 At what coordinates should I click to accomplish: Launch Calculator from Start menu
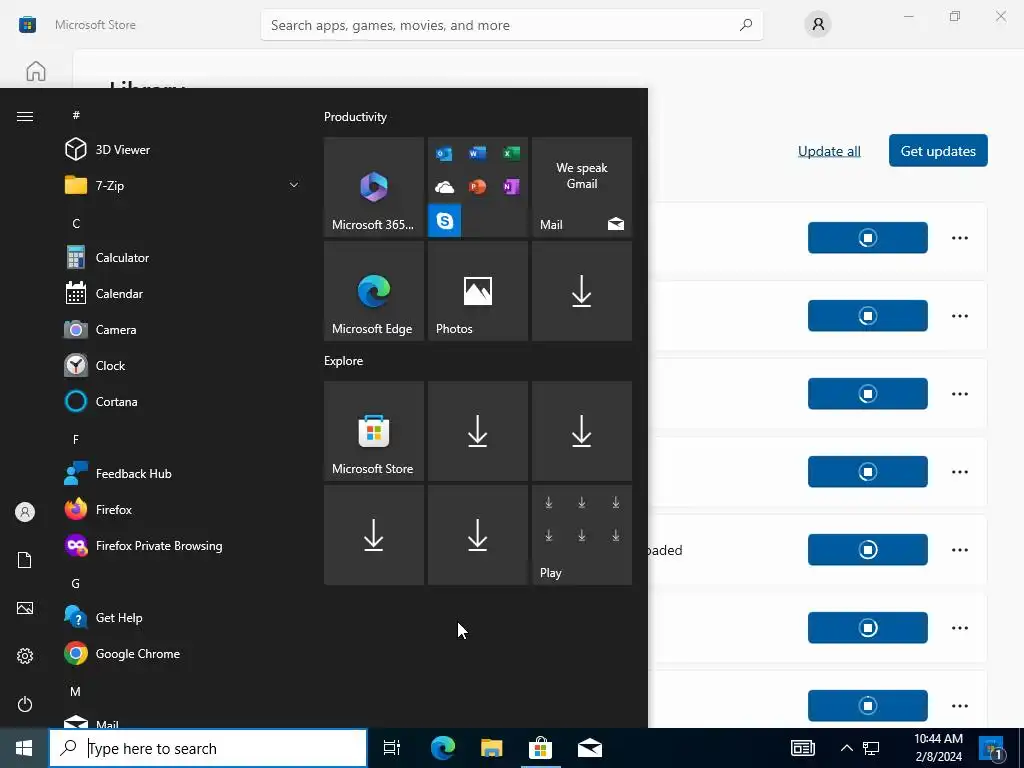(x=180, y=258)
